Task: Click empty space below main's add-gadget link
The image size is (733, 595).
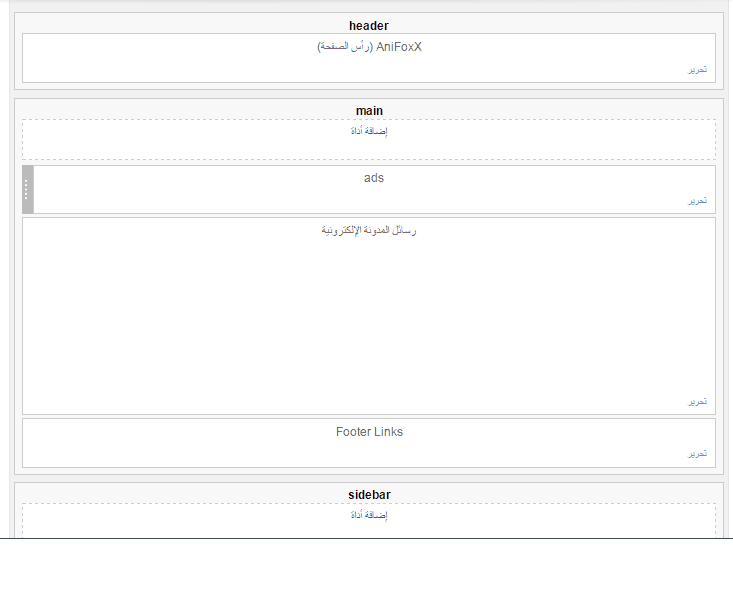Action: coord(369,148)
